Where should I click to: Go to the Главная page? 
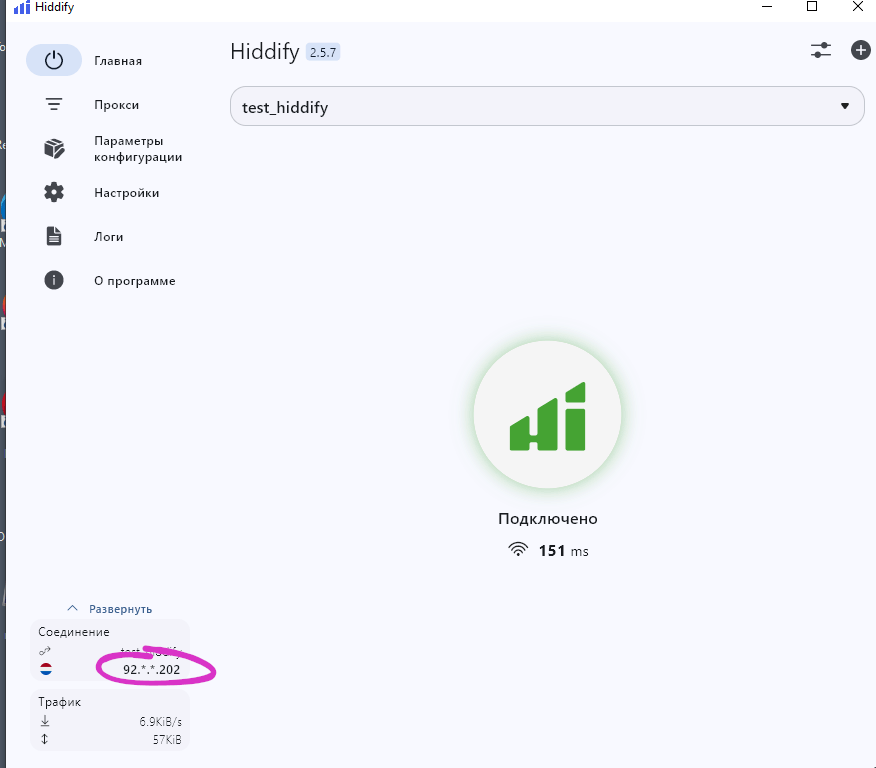[118, 61]
